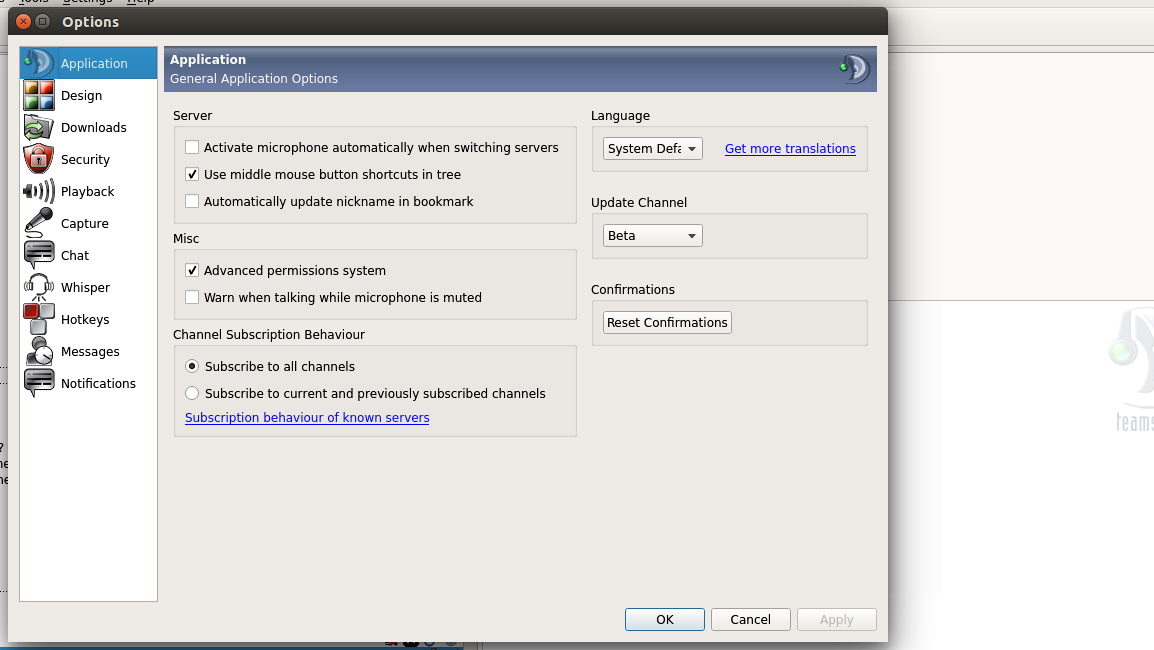Open the Chat options page
The height and width of the screenshot is (650, 1154).
pyautogui.click(x=88, y=255)
